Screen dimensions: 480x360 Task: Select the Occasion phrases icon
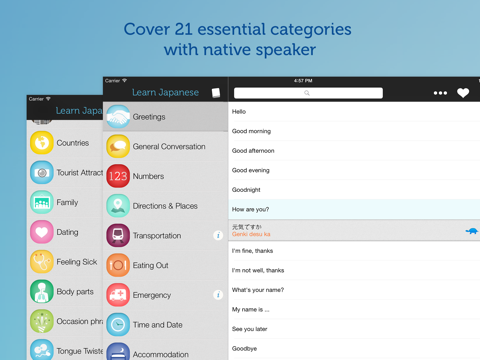(42, 321)
